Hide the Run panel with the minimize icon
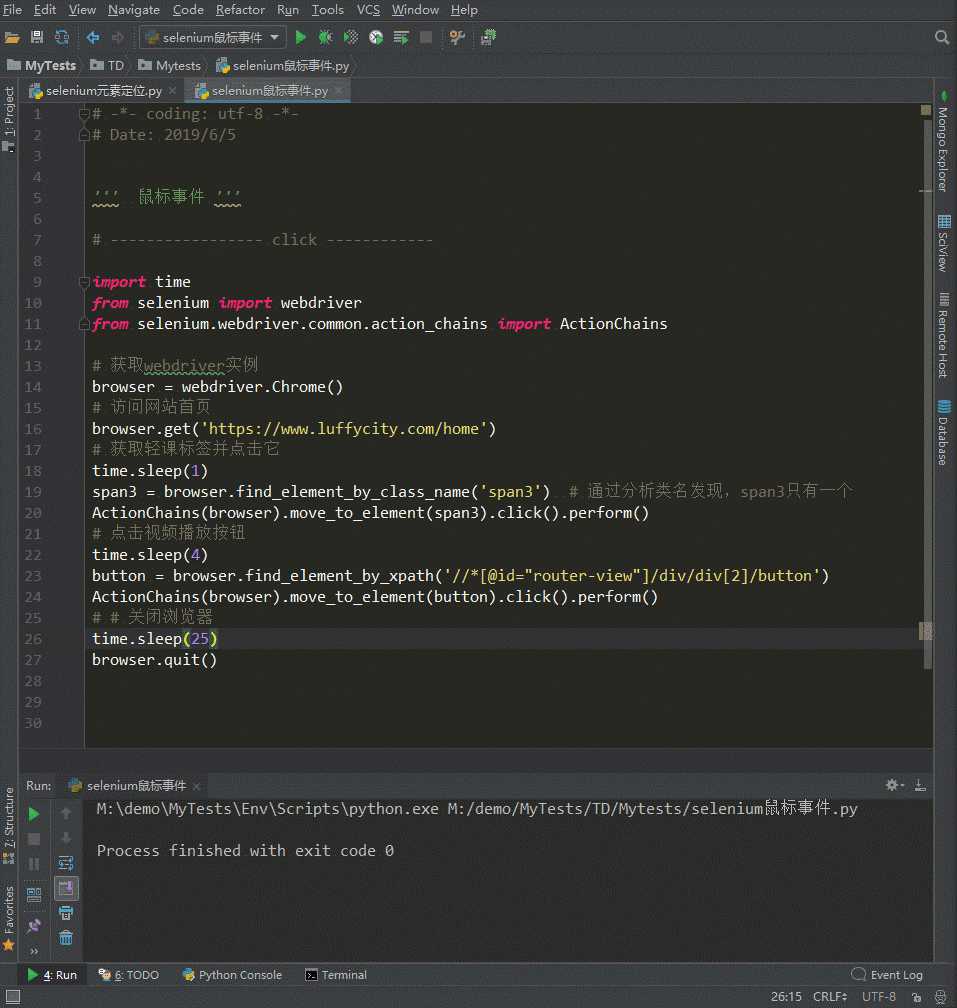 (x=920, y=785)
